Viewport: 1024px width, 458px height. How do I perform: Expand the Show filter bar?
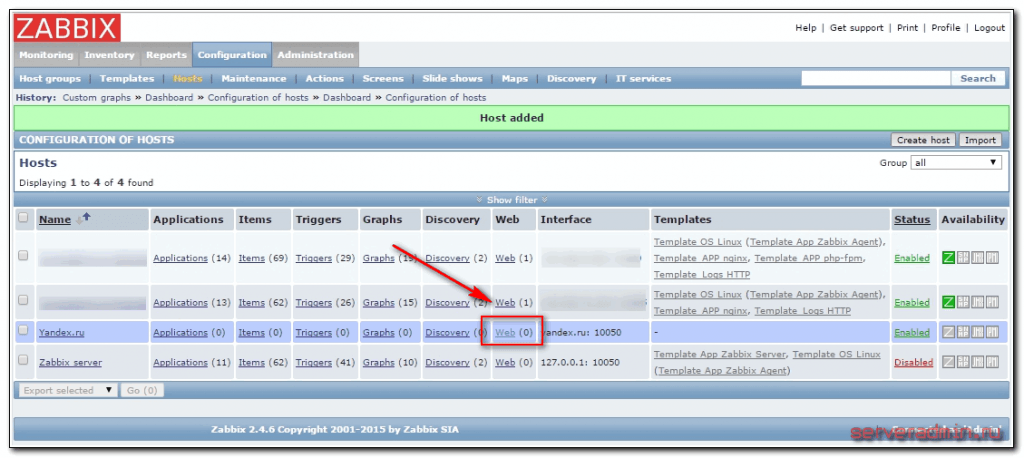pos(511,200)
